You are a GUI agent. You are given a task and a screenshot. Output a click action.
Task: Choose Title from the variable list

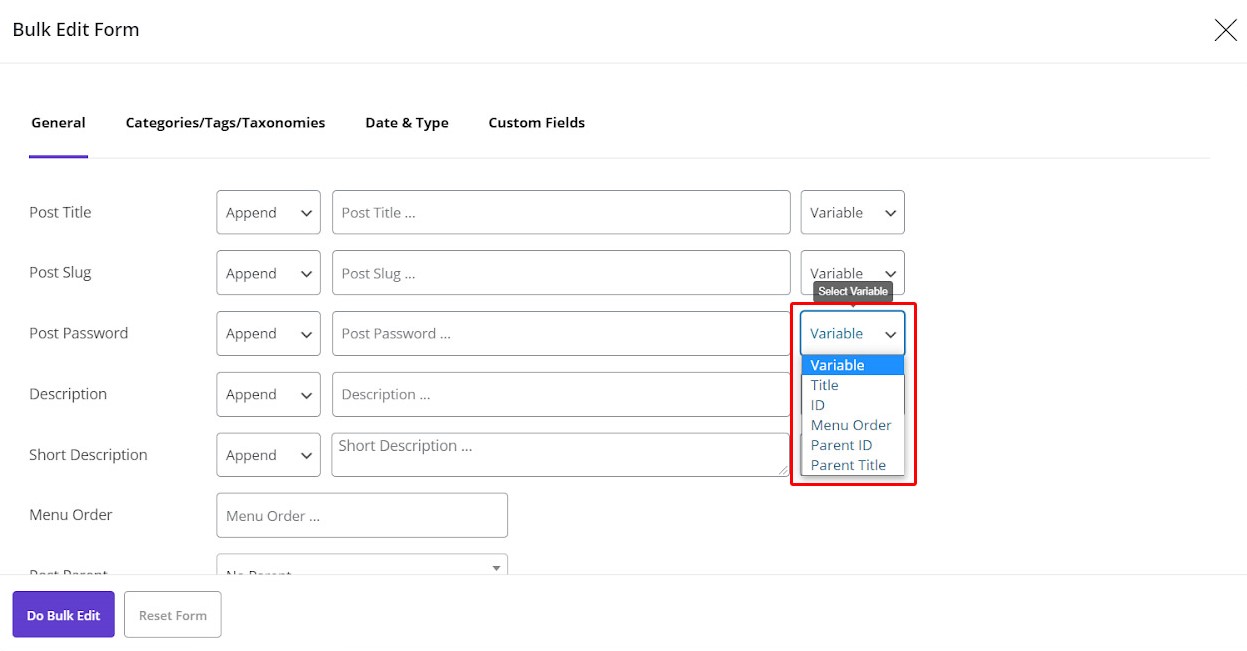coord(853,385)
